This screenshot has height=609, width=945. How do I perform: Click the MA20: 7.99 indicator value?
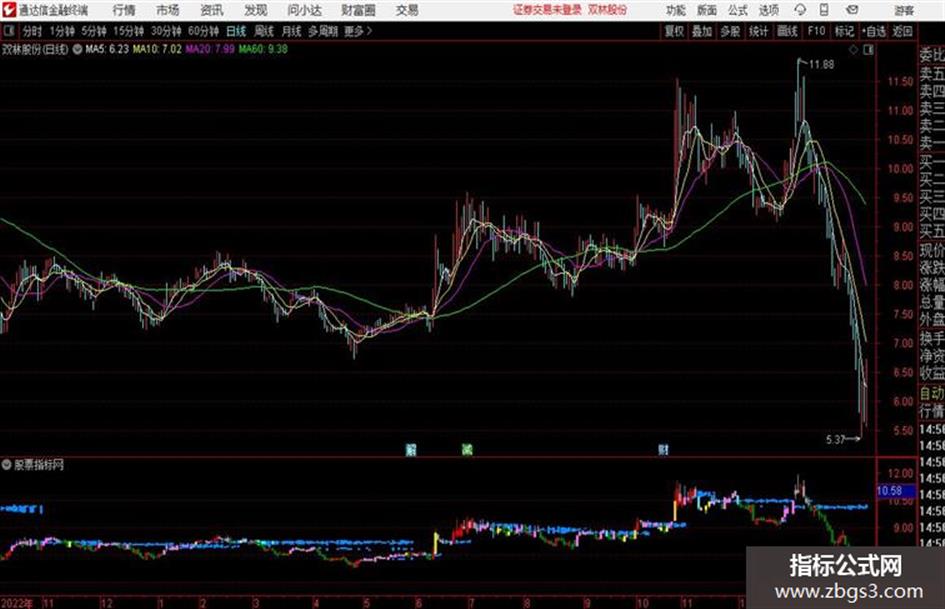click(210, 49)
